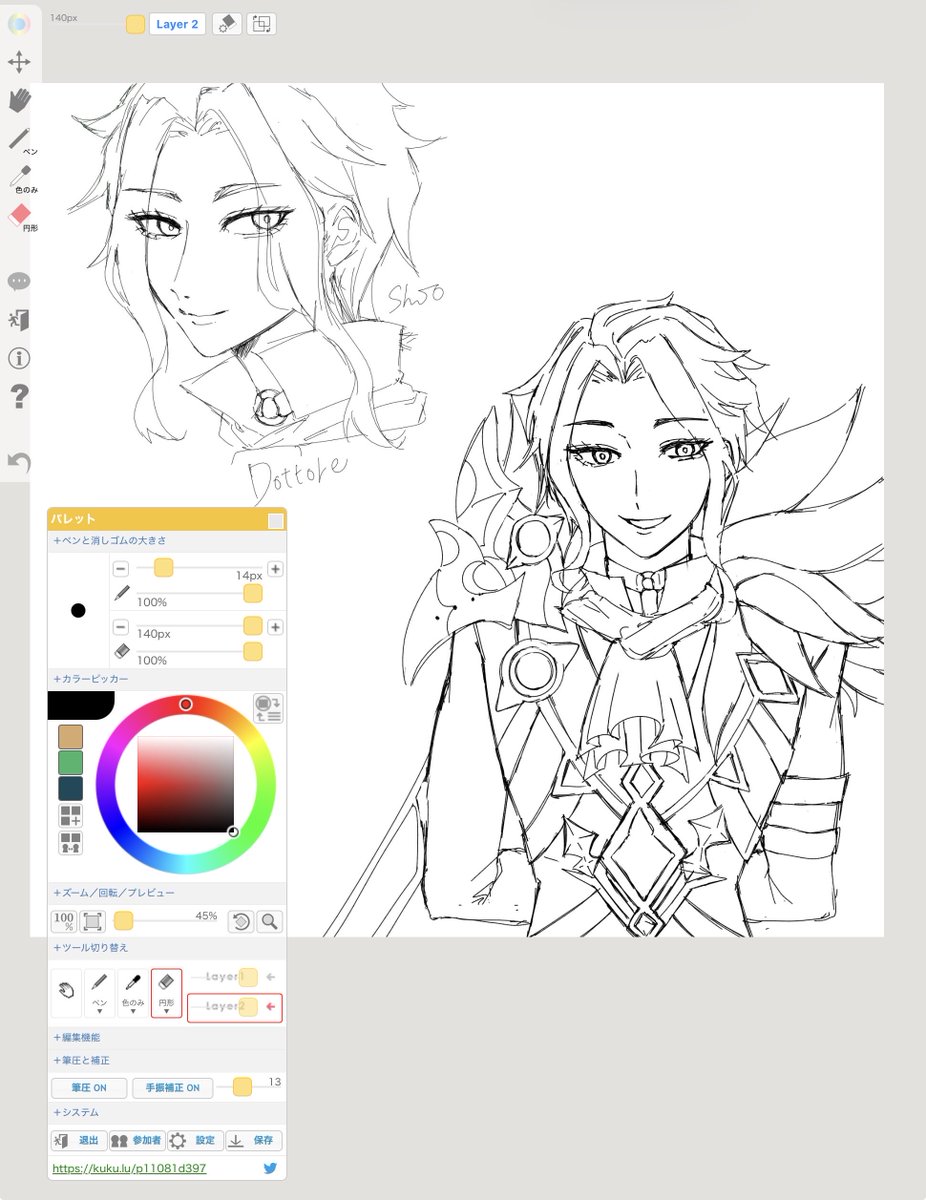Click the current black color preview
926x1200 pixels.
[x=80, y=704]
